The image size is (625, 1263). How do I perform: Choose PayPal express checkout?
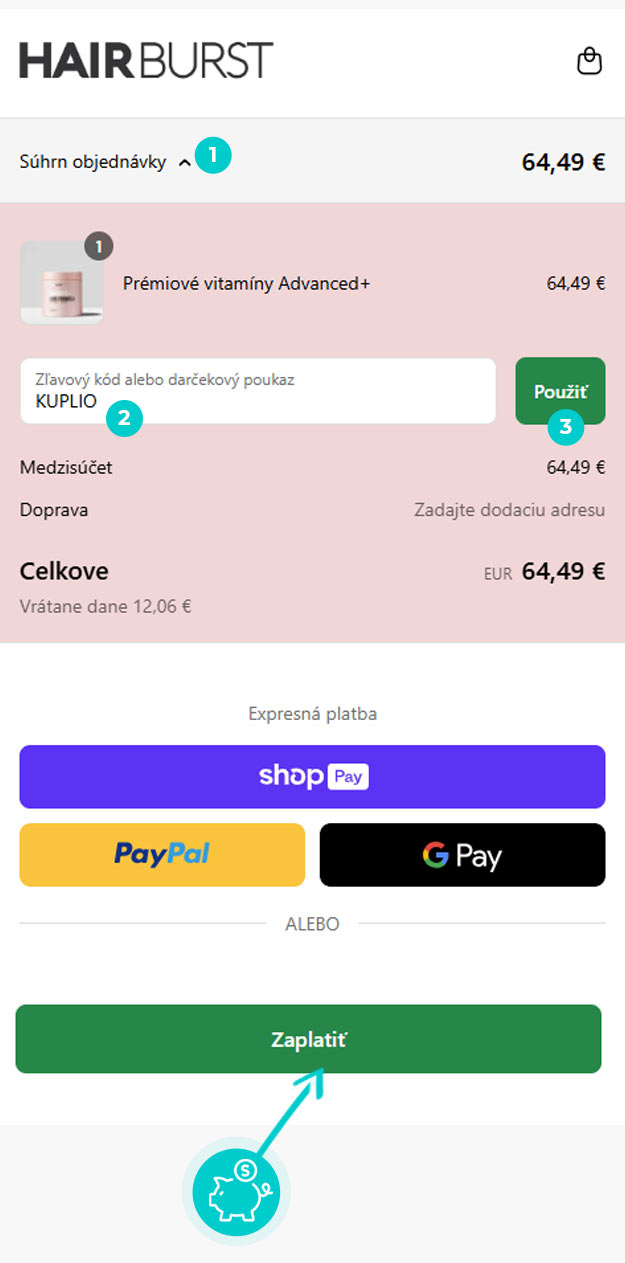(162, 854)
